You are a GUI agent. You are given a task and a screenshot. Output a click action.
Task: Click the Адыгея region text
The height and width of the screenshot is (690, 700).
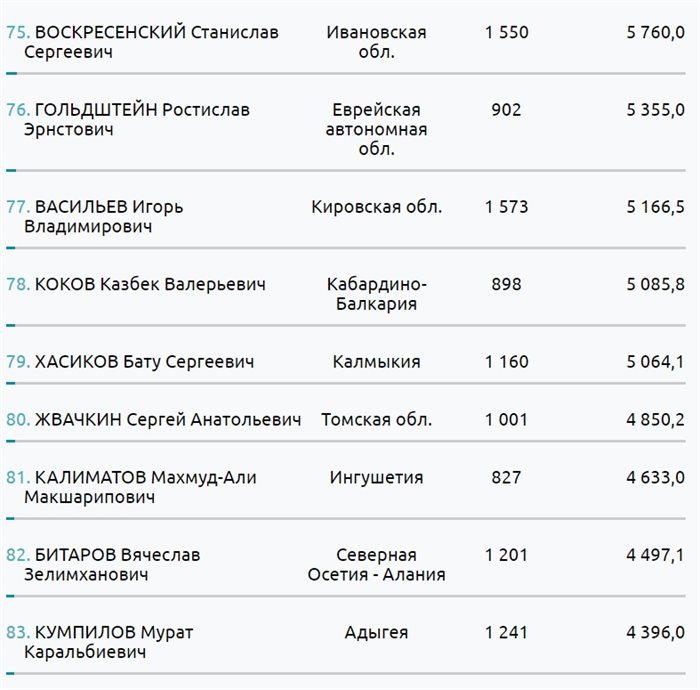tap(376, 632)
